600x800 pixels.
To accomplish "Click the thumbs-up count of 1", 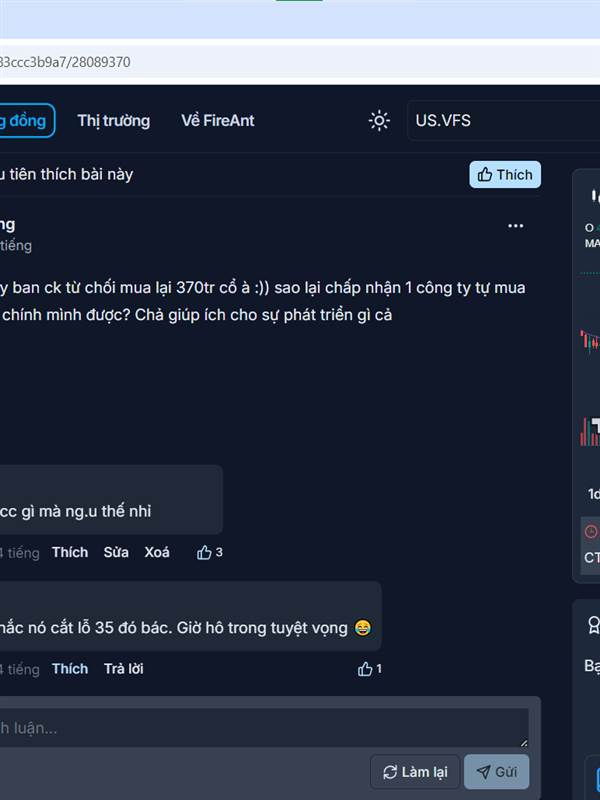I will tap(369, 669).
